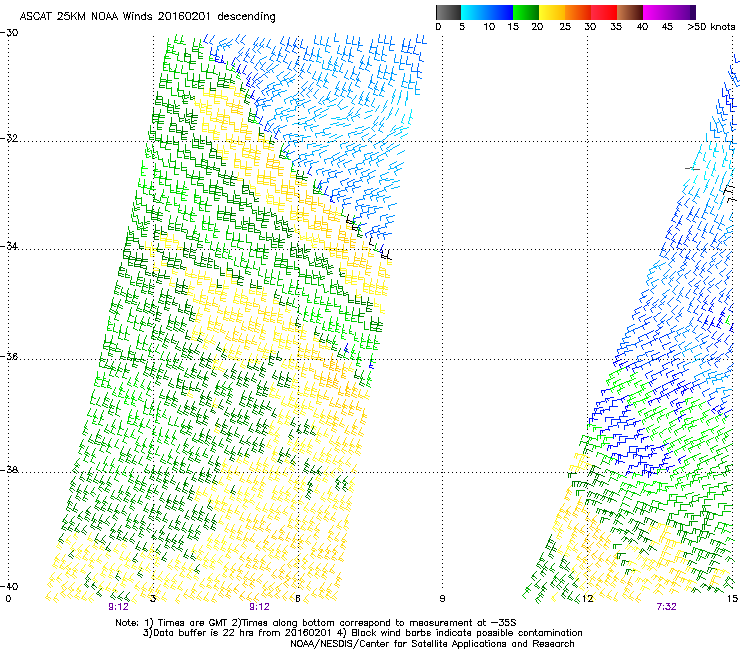The height and width of the screenshot is (650, 740).
Task: Click the green 15-20 knots legend color
Action: coord(526,12)
